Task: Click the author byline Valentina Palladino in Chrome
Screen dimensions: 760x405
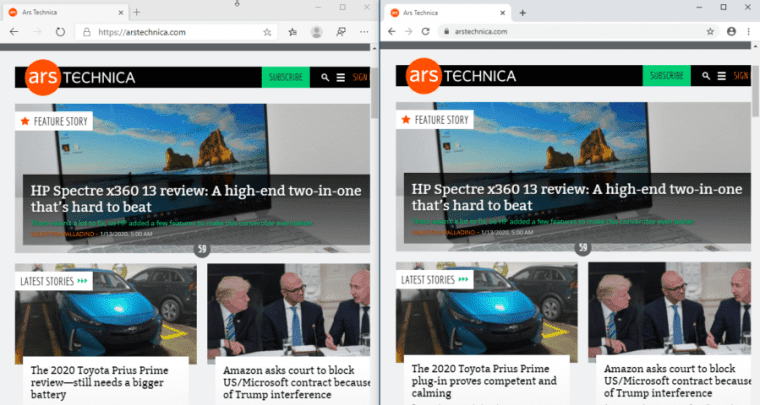Action: point(443,233)
